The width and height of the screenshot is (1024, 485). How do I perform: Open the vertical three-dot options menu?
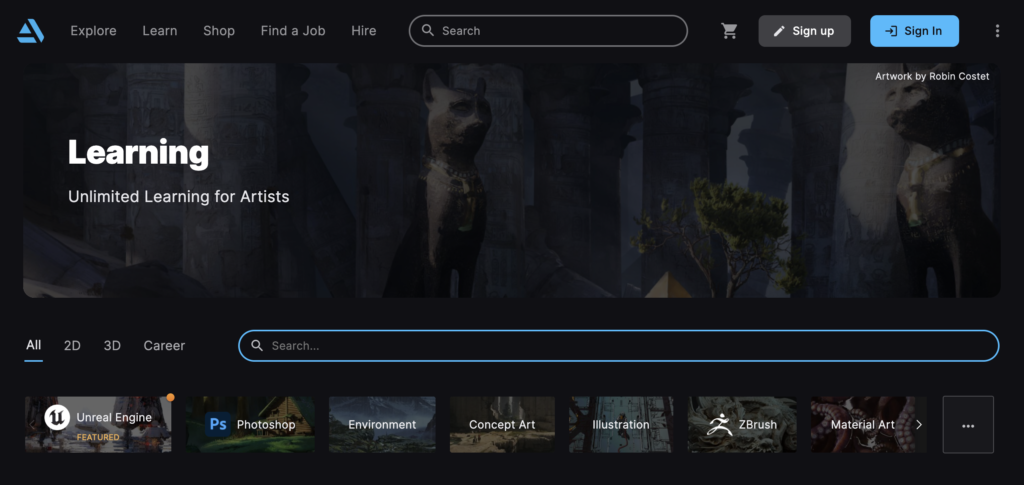[997, 31]
